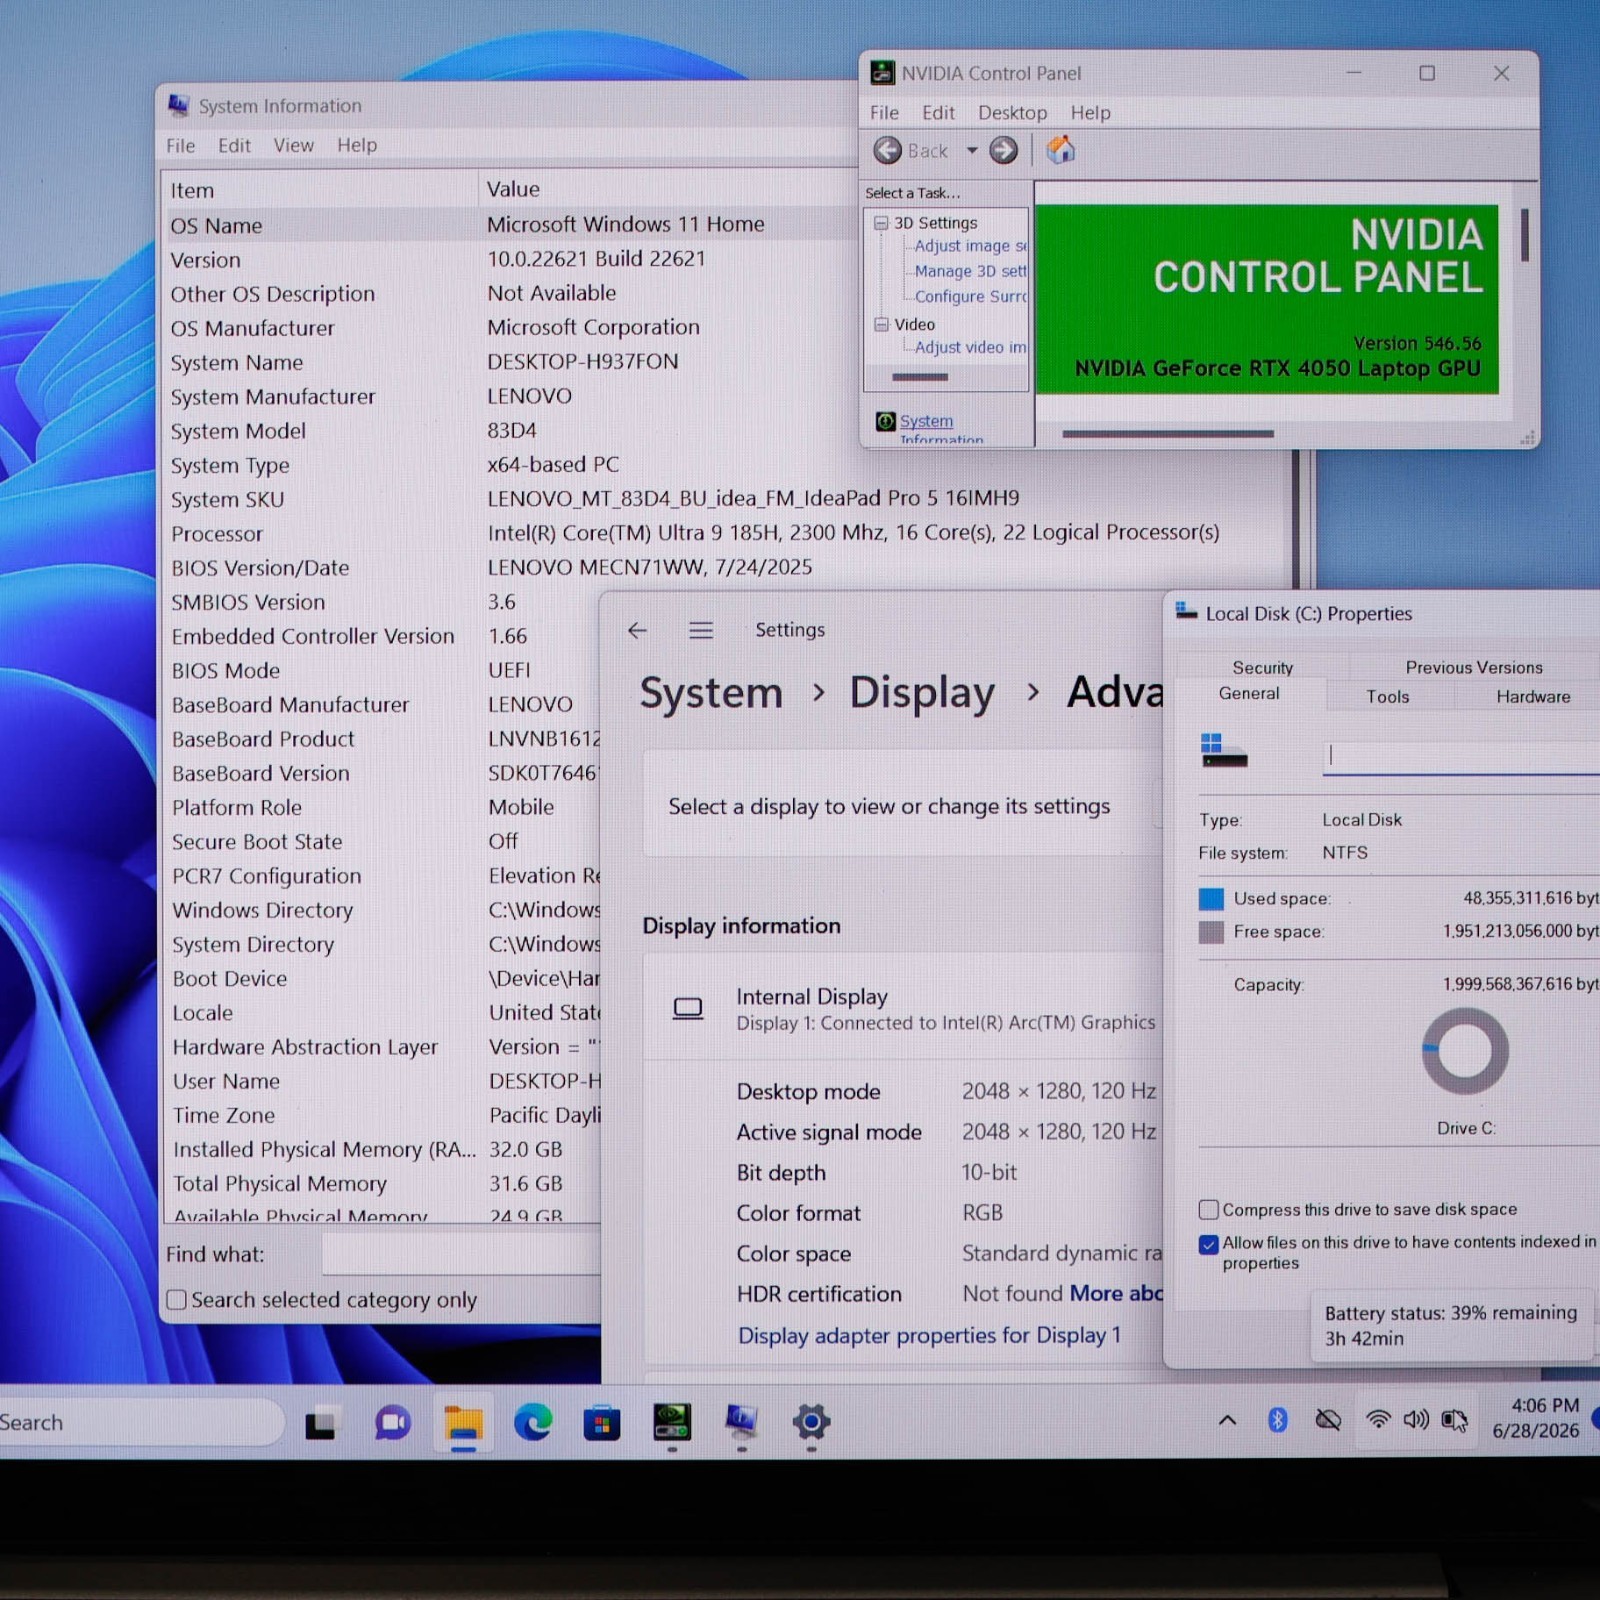Image resolution: width=1600 pixels, height=1600 pixels.
Task: Select Manage 3D settings task
Action: (970, 271)
